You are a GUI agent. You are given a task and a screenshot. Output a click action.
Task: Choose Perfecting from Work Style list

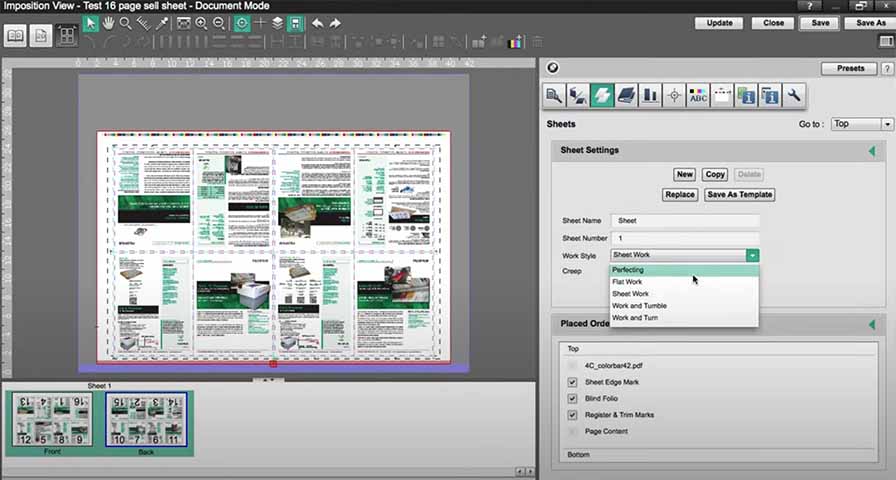685,270
